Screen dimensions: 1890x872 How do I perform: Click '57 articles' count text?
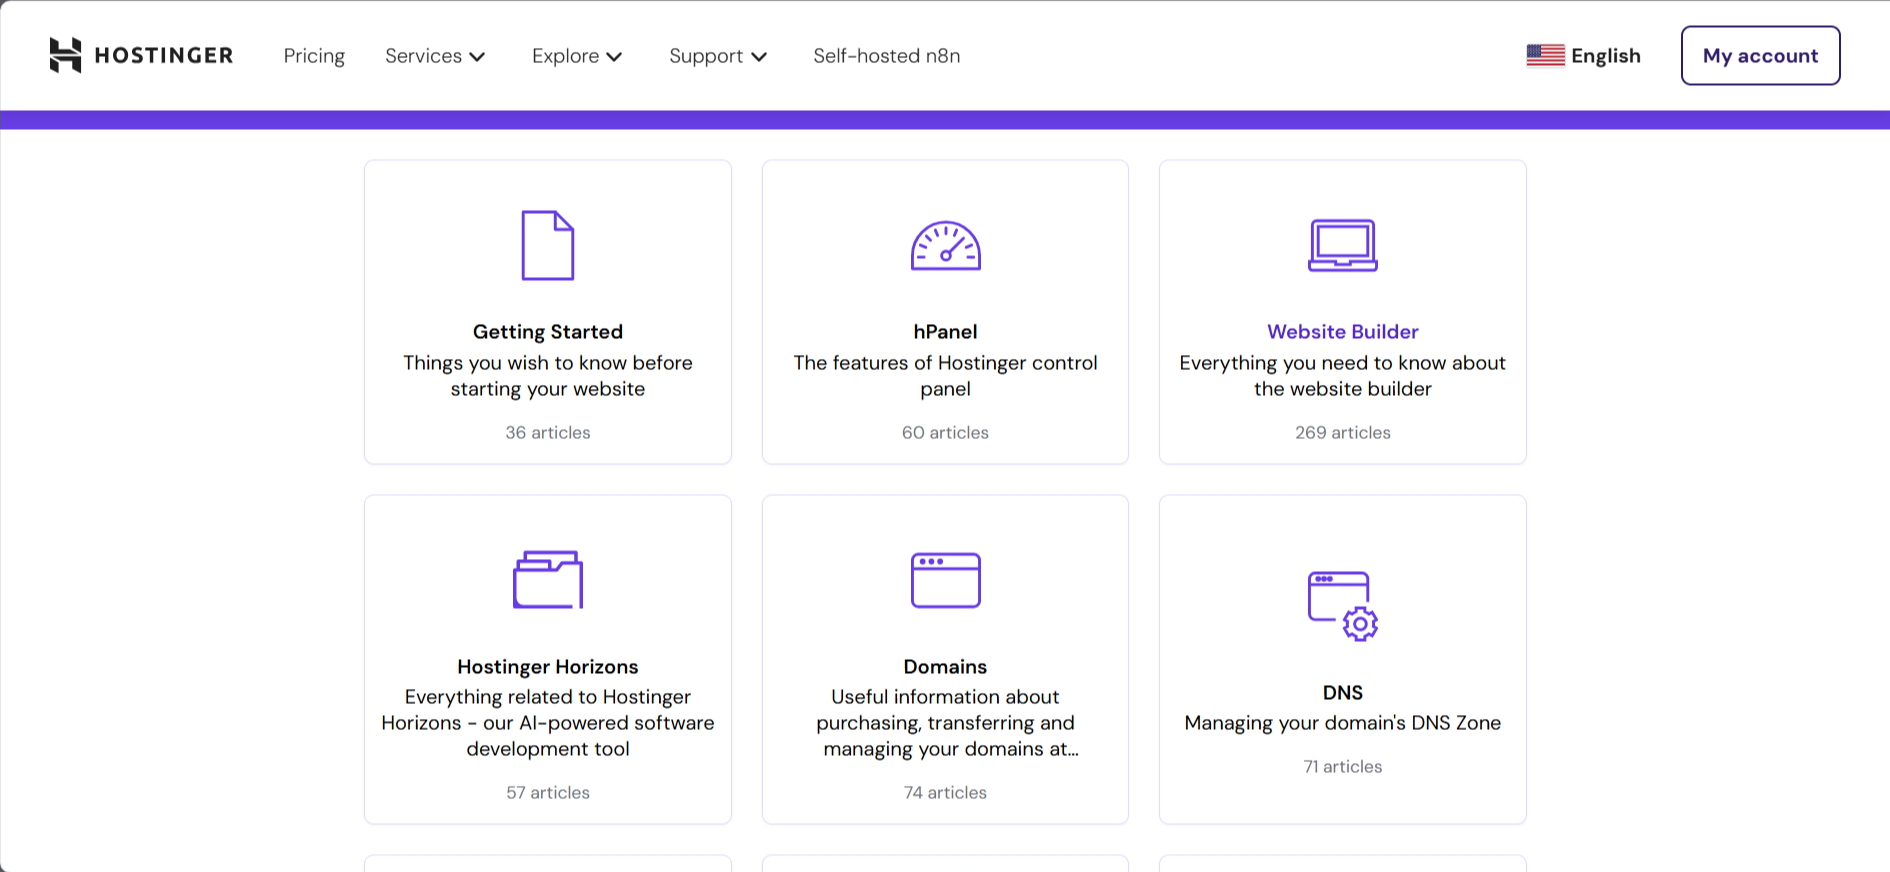[x=548, y=792]
